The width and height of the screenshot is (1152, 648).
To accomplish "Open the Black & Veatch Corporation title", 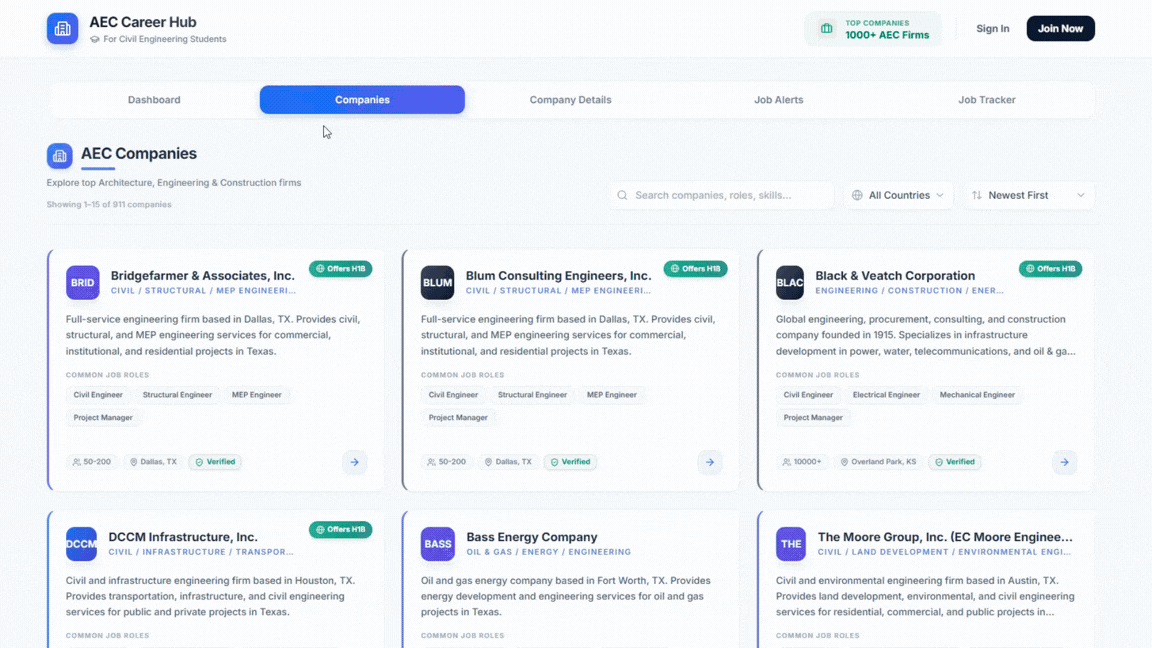I will 895,276.
